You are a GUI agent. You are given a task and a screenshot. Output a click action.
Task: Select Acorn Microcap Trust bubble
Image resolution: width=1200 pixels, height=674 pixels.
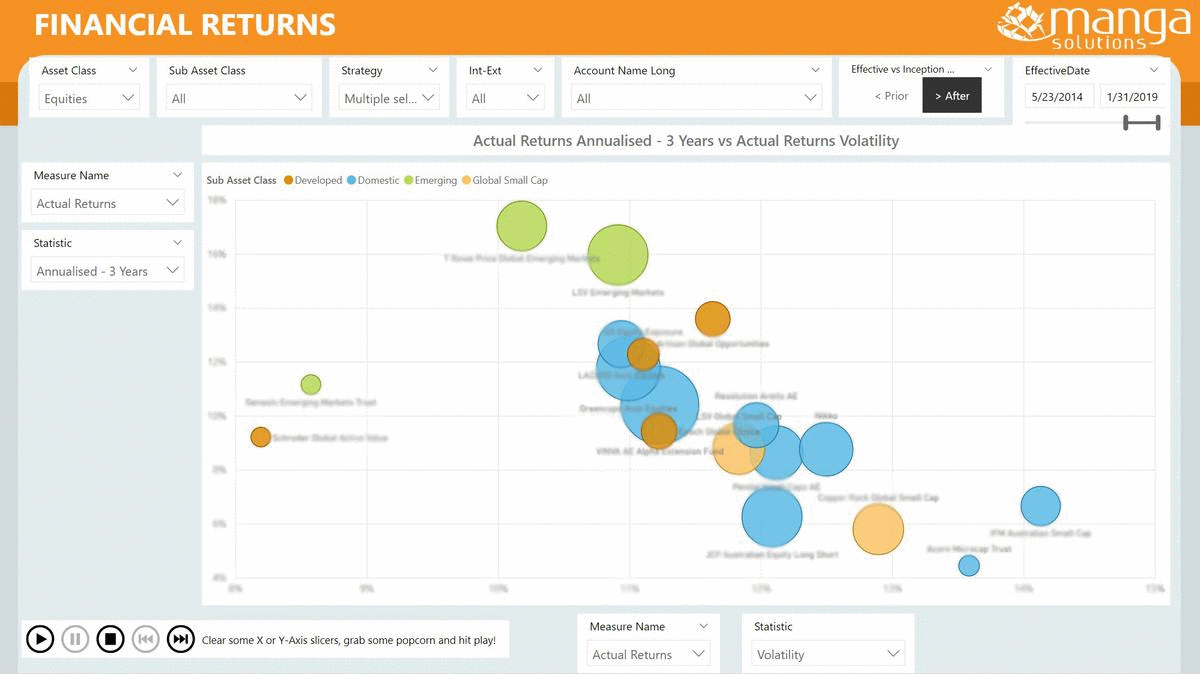click(968, 566)
